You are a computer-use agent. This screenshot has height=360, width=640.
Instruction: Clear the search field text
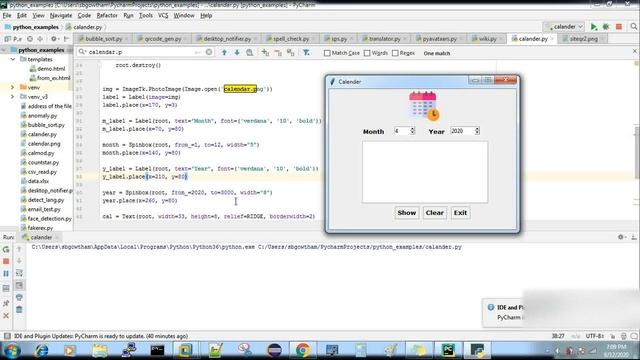pos(209,52)
